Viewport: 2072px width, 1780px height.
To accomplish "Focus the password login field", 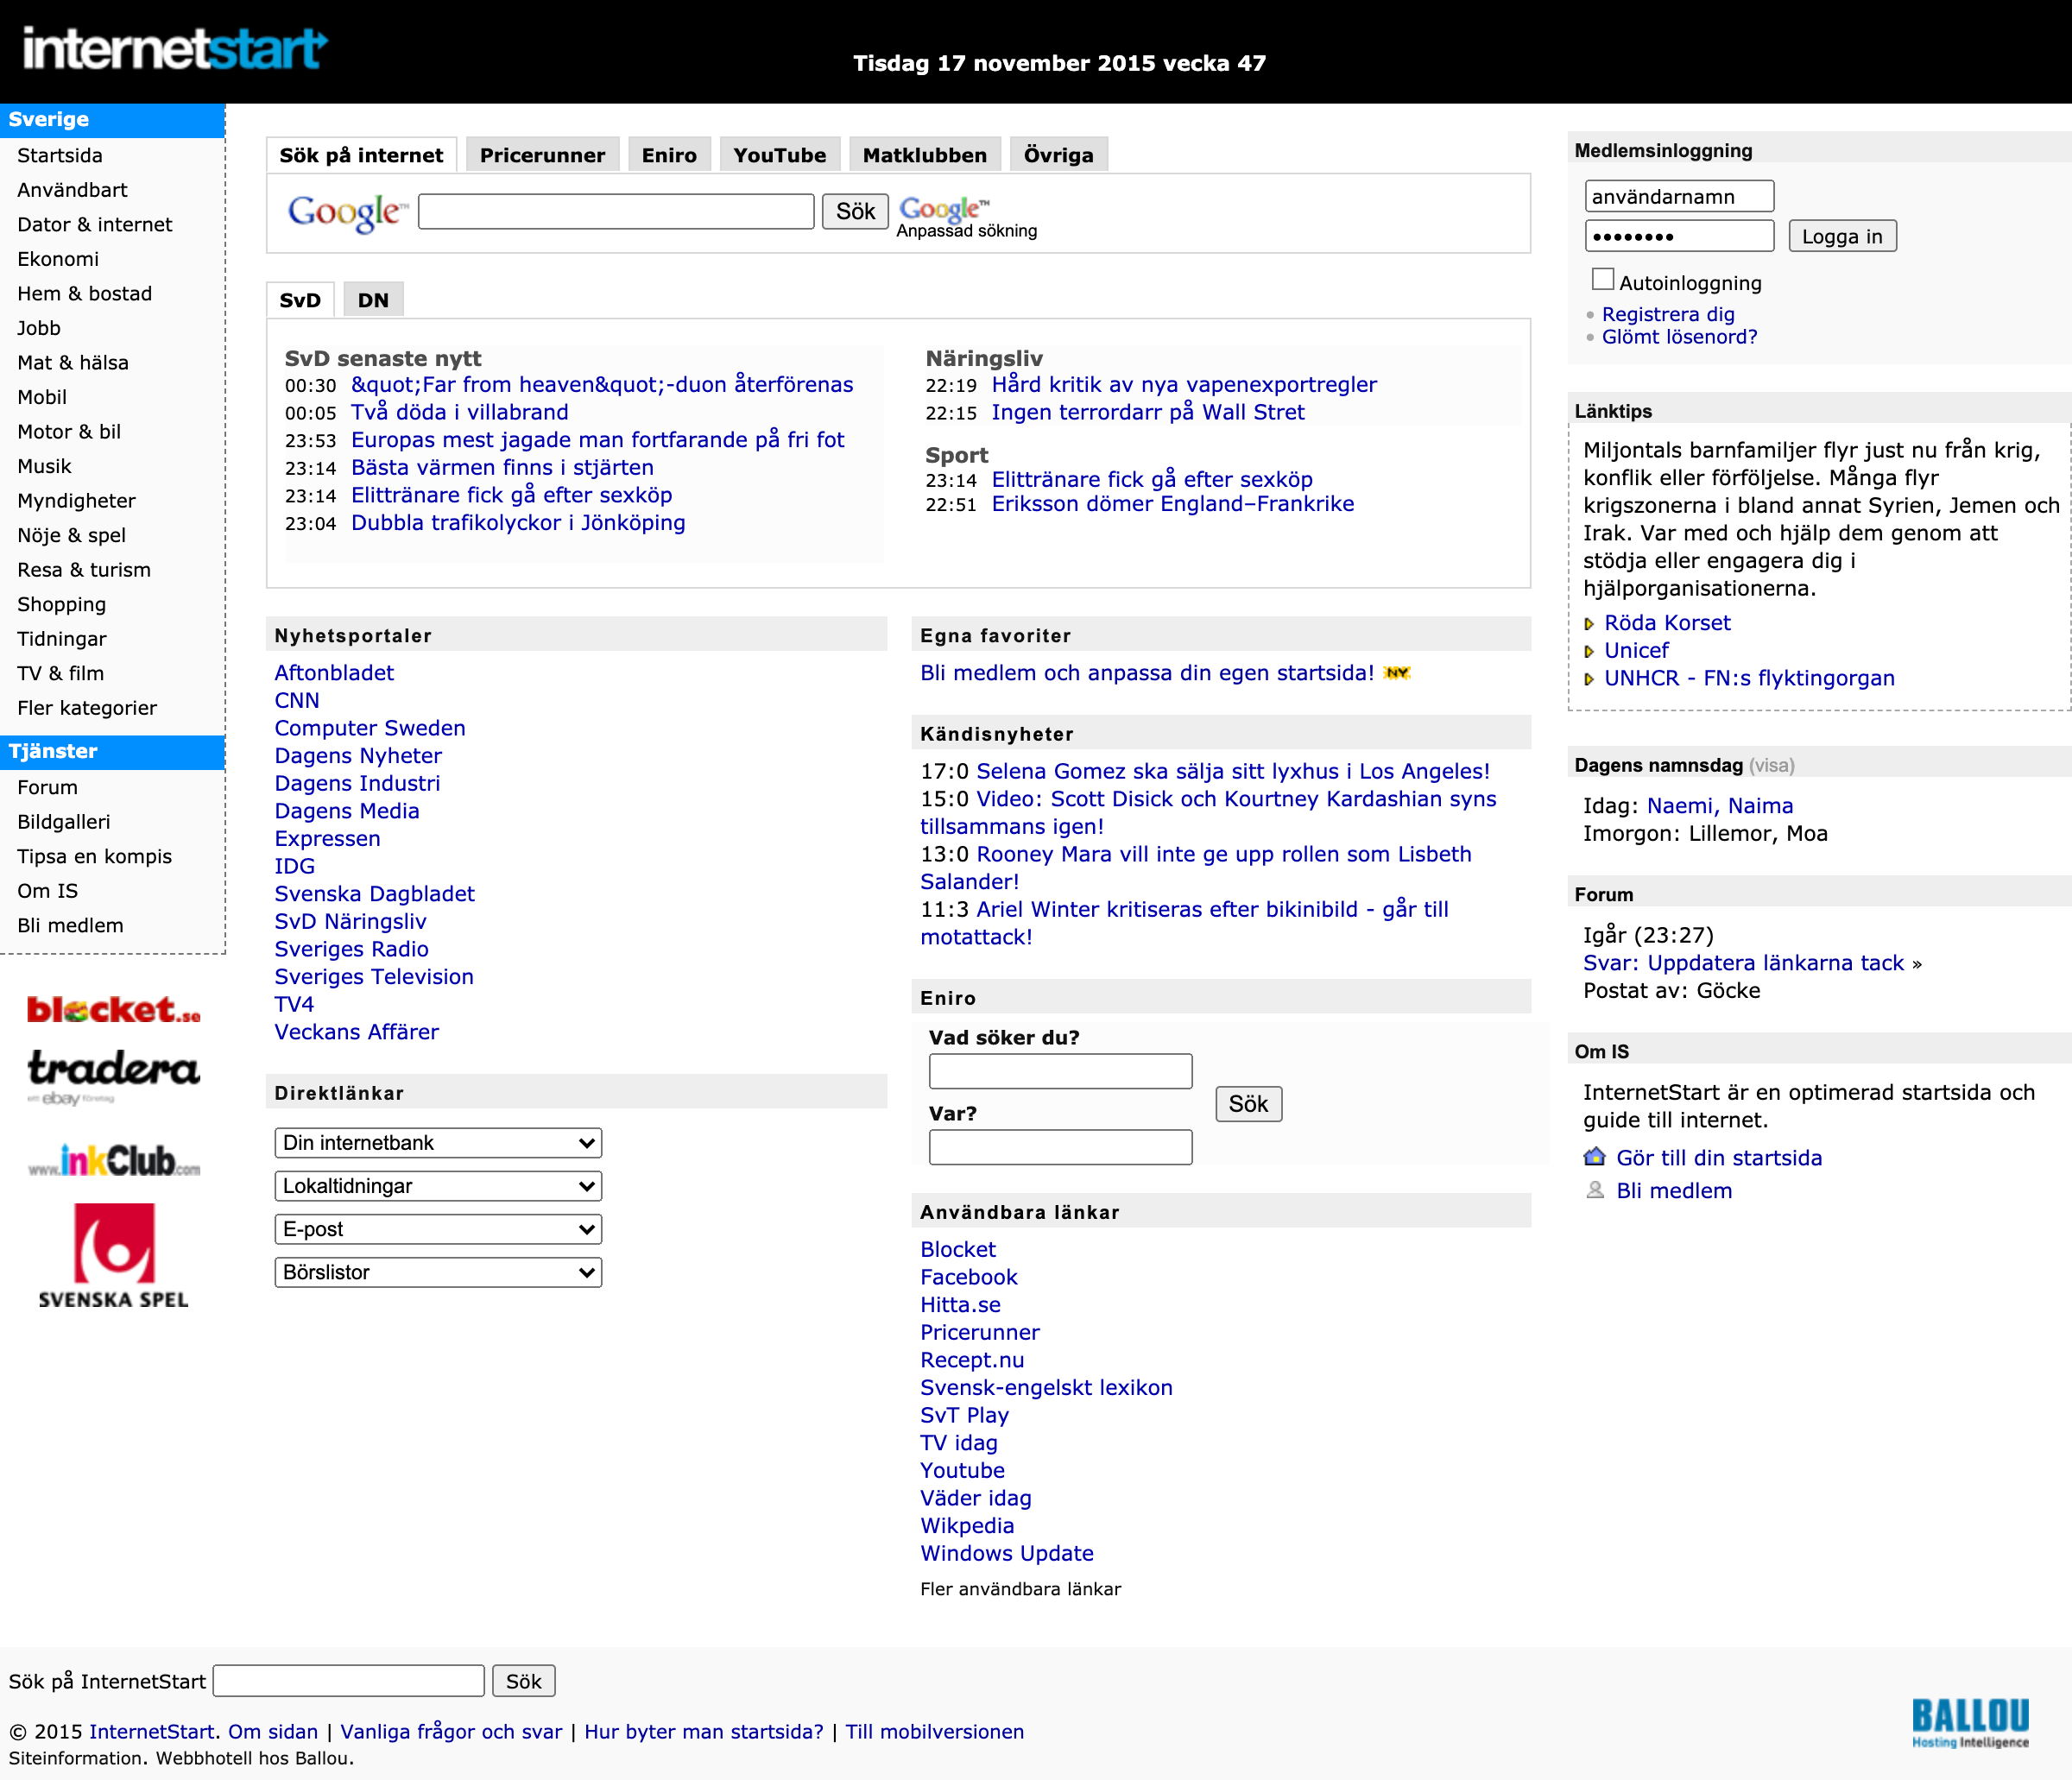I will 1679,236.
